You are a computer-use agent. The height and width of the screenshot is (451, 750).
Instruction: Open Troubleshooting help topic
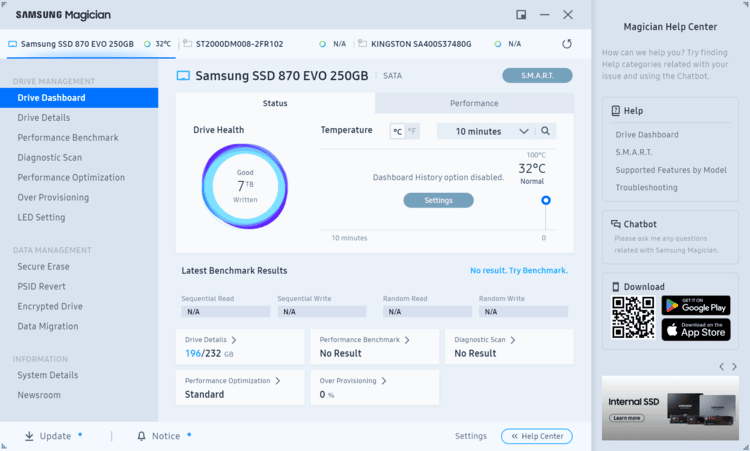pyautogui.click(x=646, y=187)
